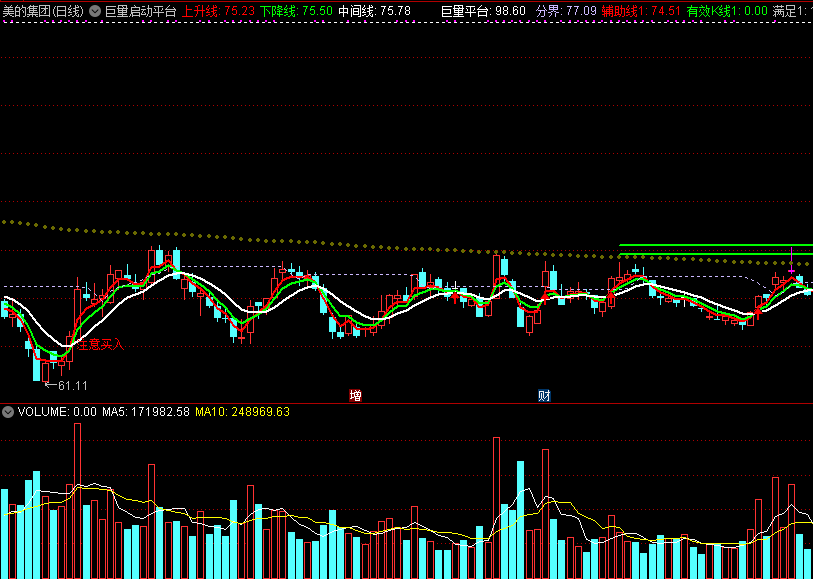Click the 巨量启动平台 indicator name
The width and height of the screenshot is (813, 579).
coord(140,11)
